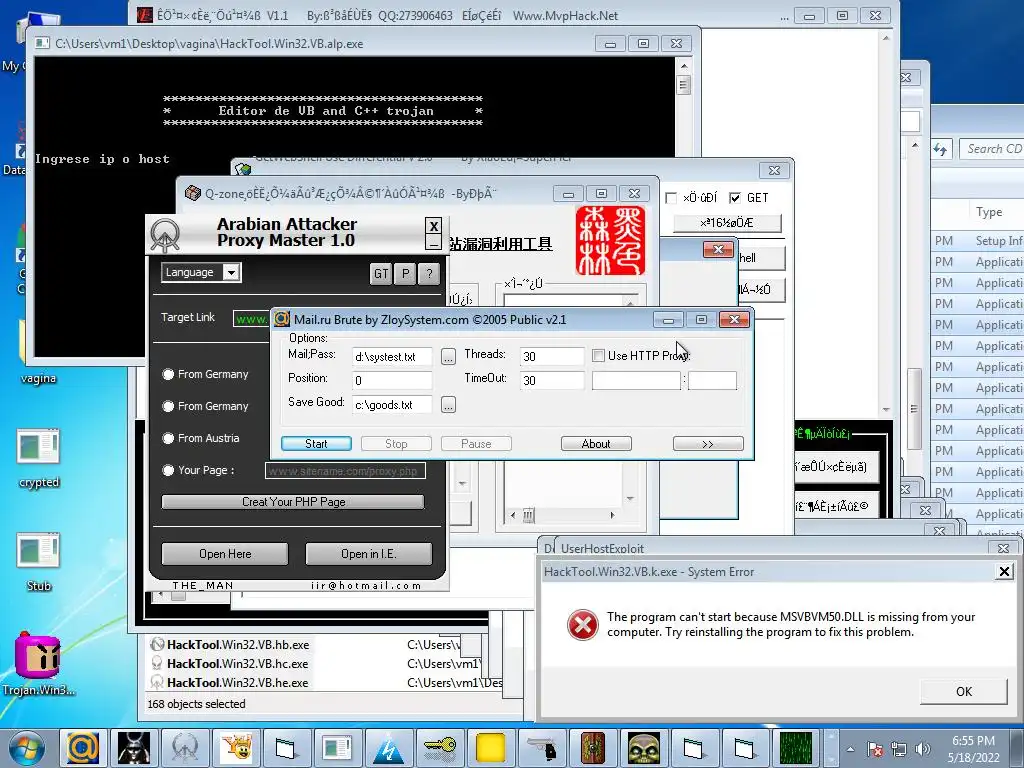
Task: Click the Q-zone window title box icon
Action: click(193, 193)
